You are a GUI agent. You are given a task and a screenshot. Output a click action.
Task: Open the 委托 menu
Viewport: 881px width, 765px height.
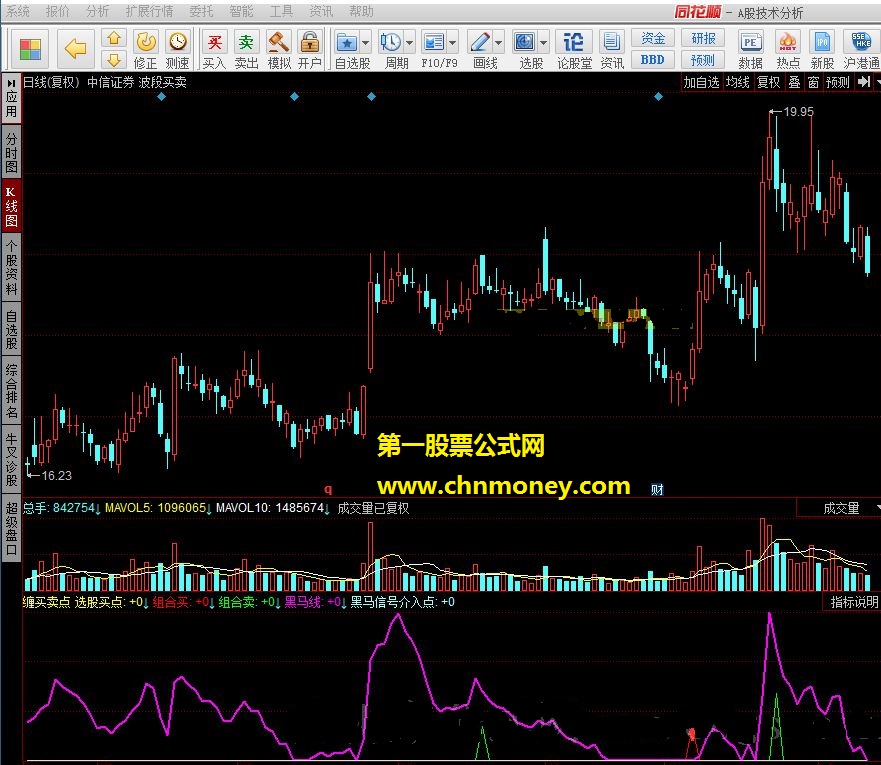(201, 11)
